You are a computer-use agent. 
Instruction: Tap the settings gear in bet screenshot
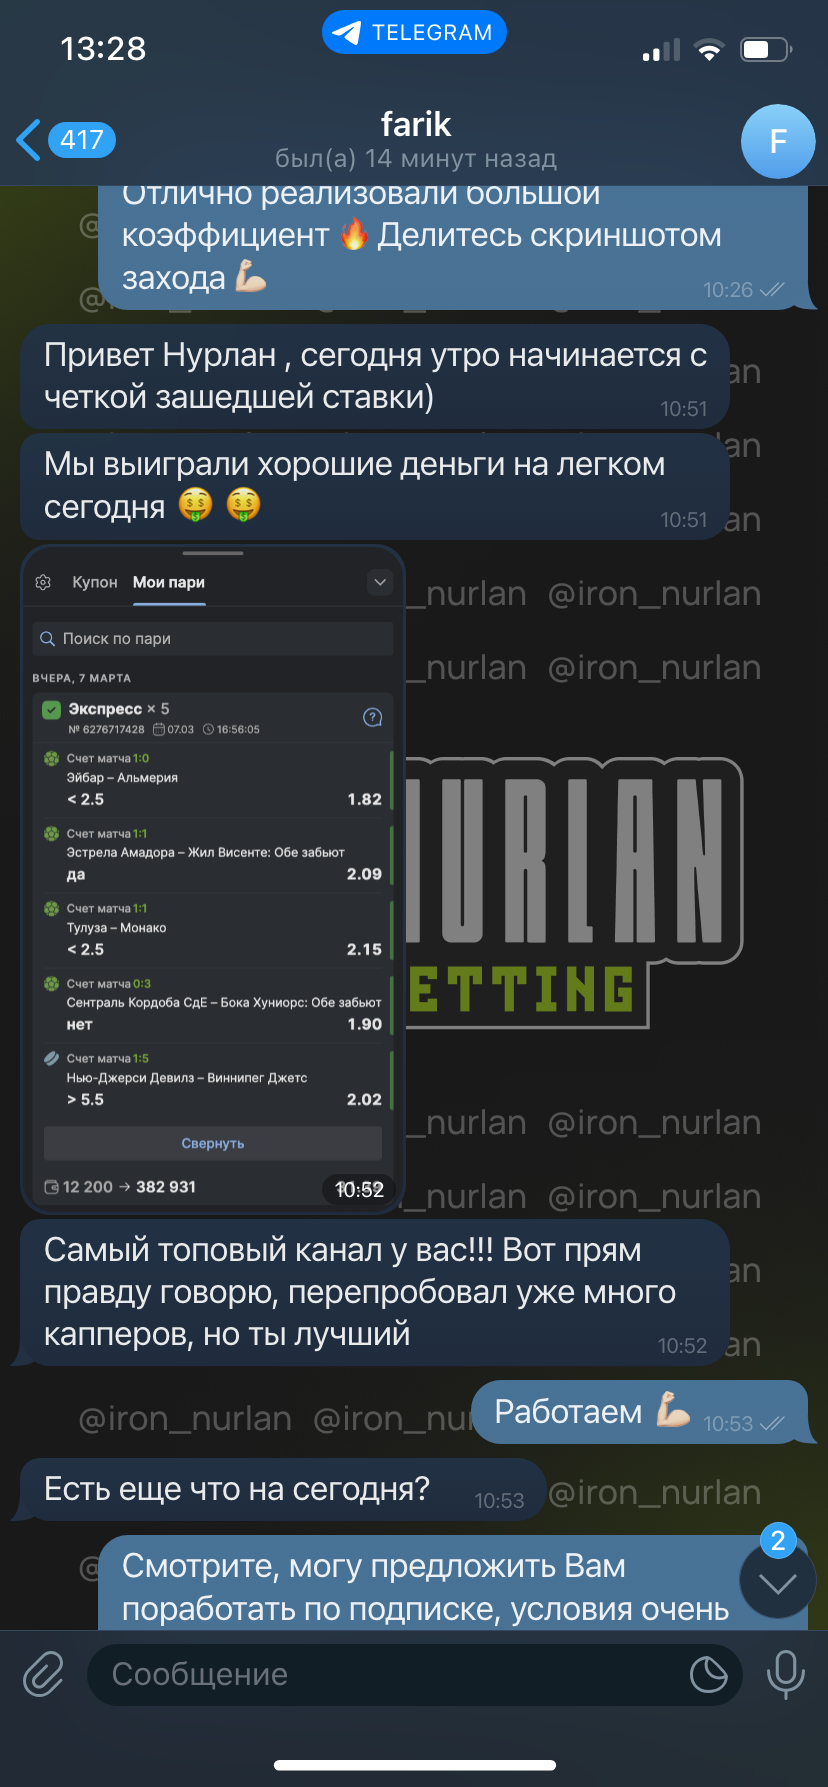click(x=43, y=582)
